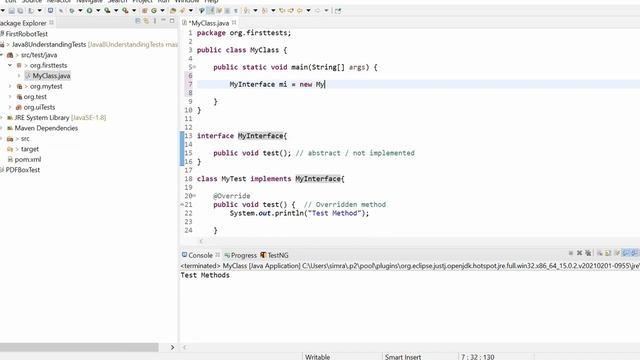Click the Open Type toolbar icon
640x360 pixels.
click(173, 11)
